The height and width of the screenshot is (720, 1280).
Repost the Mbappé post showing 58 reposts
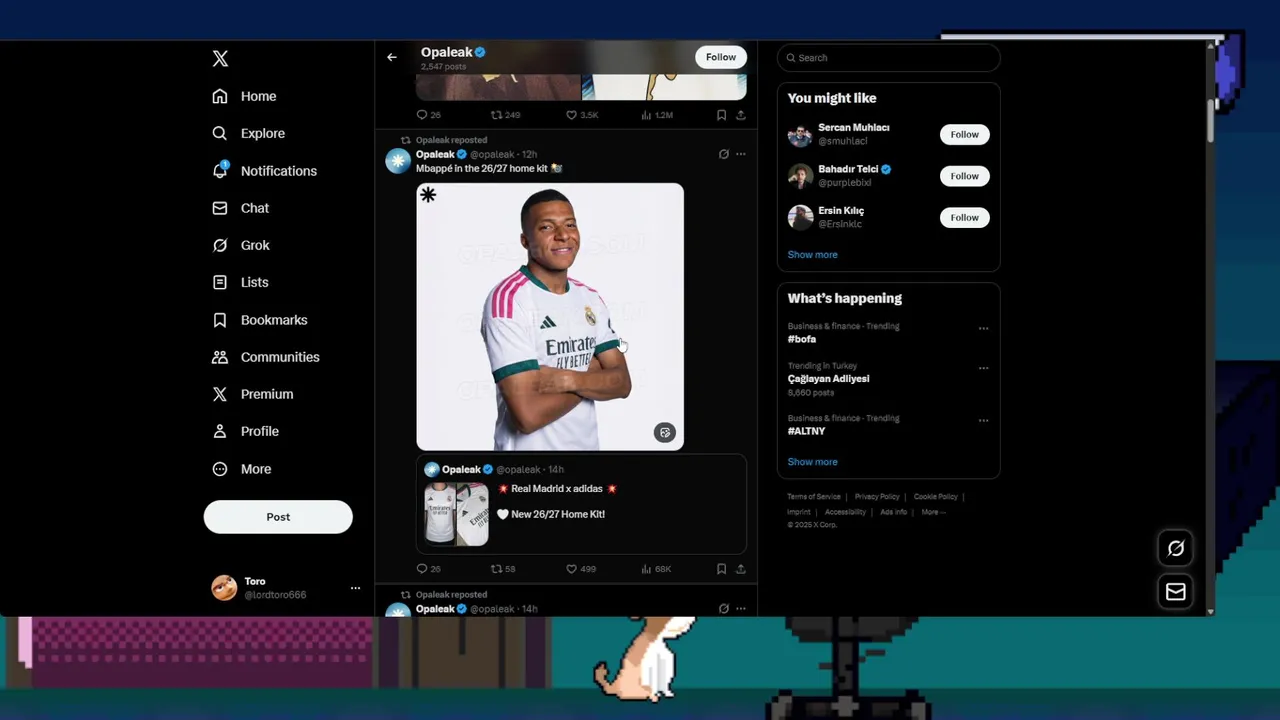pyautogui.click(x=503, y=569)
